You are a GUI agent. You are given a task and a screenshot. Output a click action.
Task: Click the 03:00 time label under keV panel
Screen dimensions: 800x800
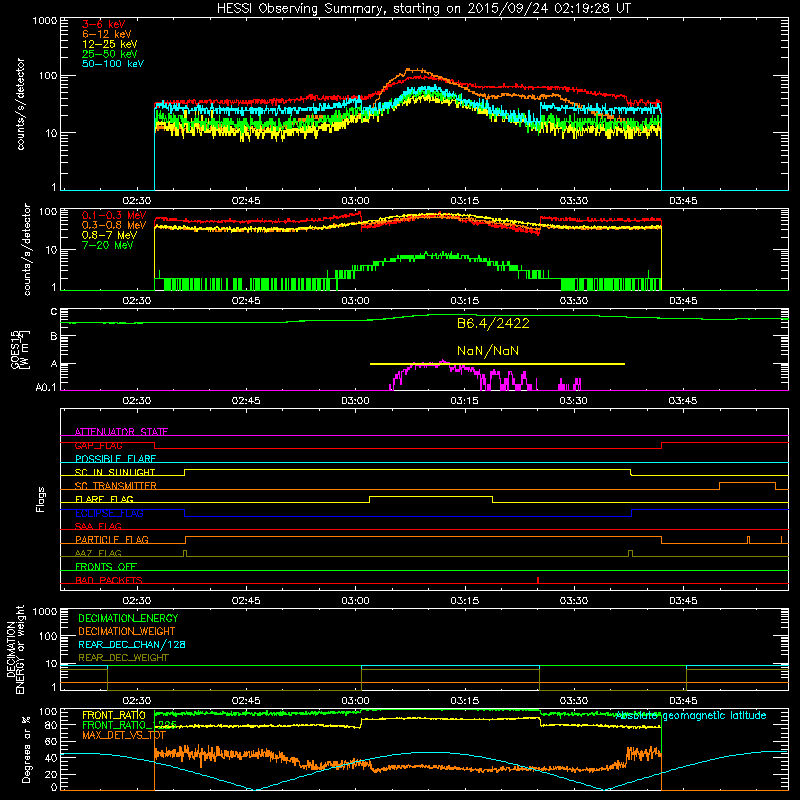click(355, 201)
